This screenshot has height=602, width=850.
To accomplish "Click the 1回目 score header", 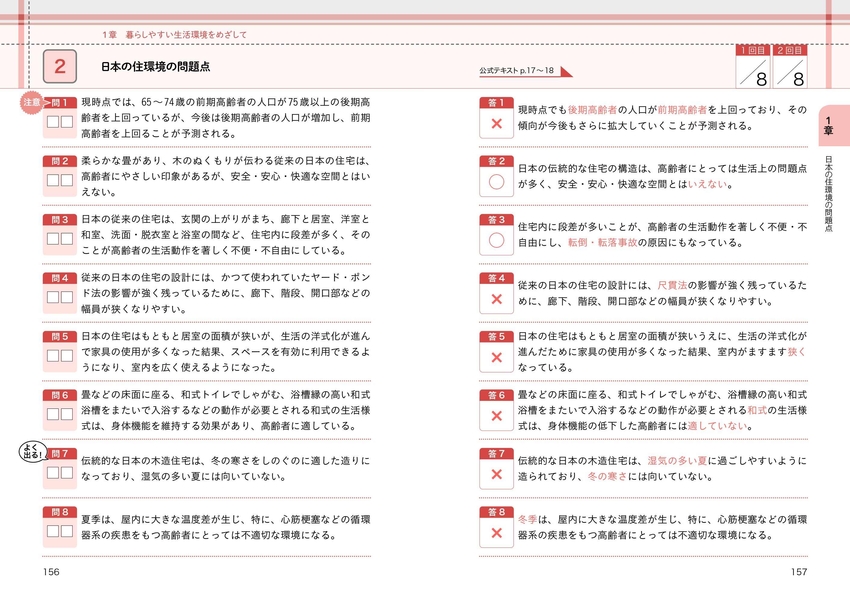I will (753, 50).
